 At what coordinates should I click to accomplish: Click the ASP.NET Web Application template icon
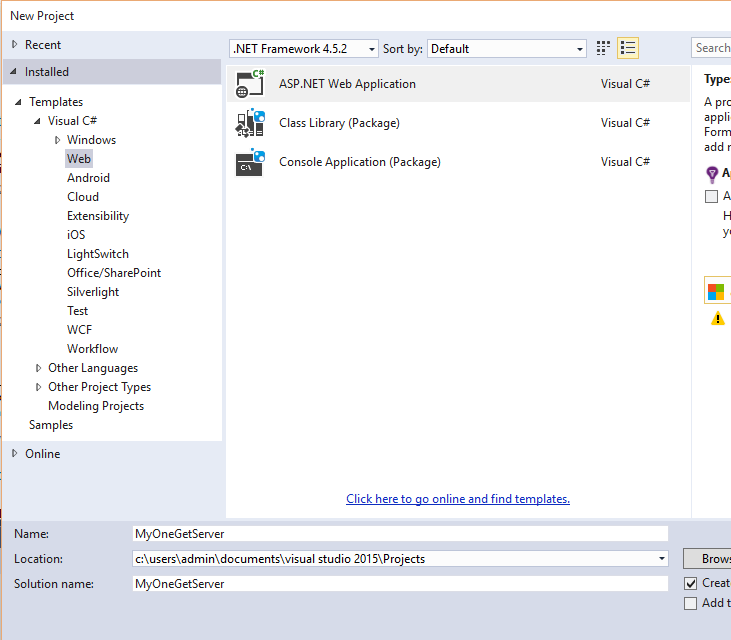pos(250,84)
